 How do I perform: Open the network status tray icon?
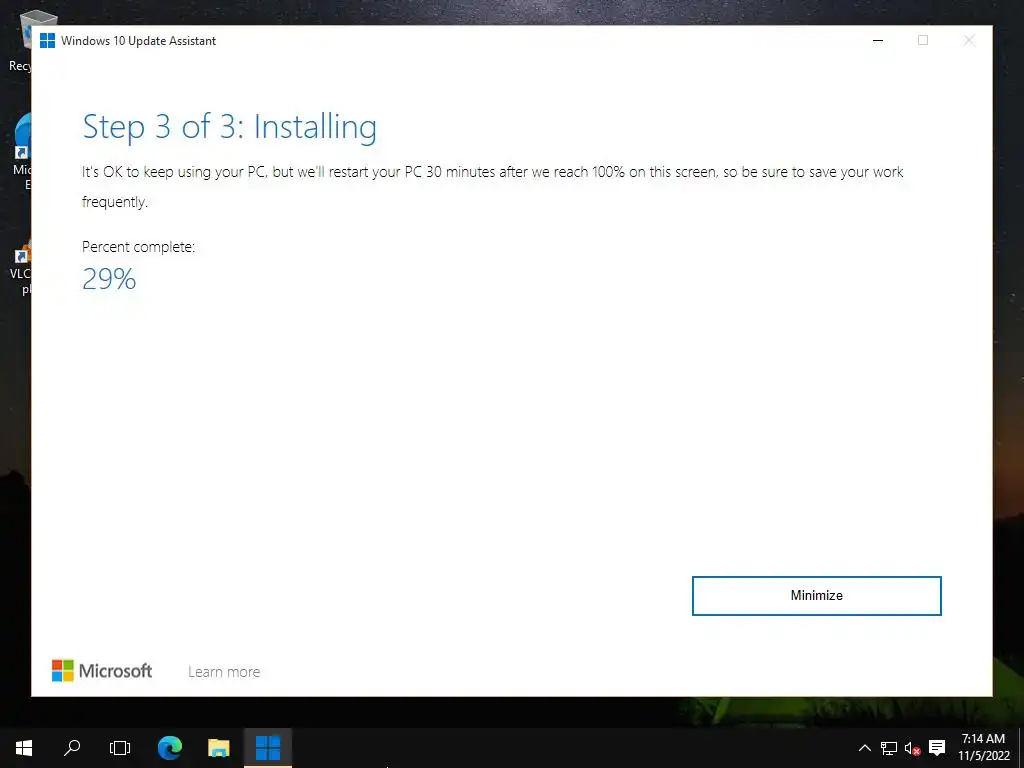click(x=889, y=748)
